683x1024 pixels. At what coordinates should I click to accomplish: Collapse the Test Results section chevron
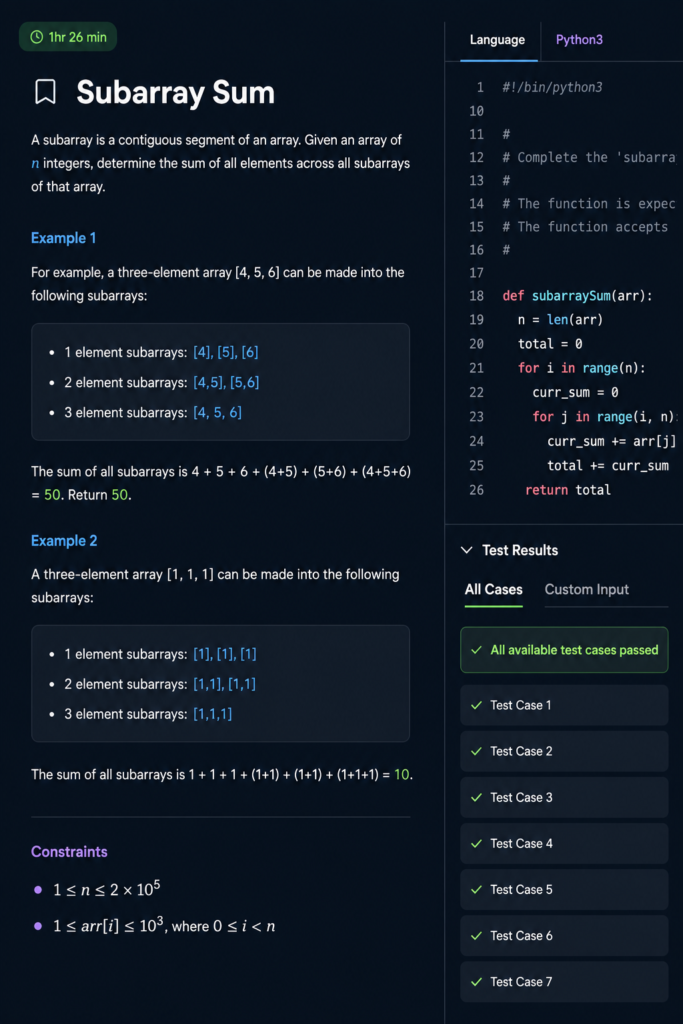coord(466,551)
